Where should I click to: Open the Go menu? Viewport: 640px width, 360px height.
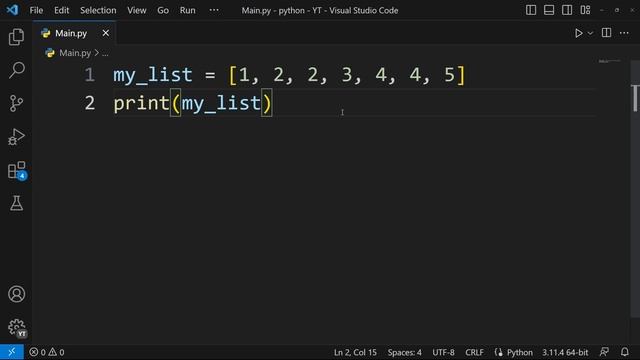163,10
